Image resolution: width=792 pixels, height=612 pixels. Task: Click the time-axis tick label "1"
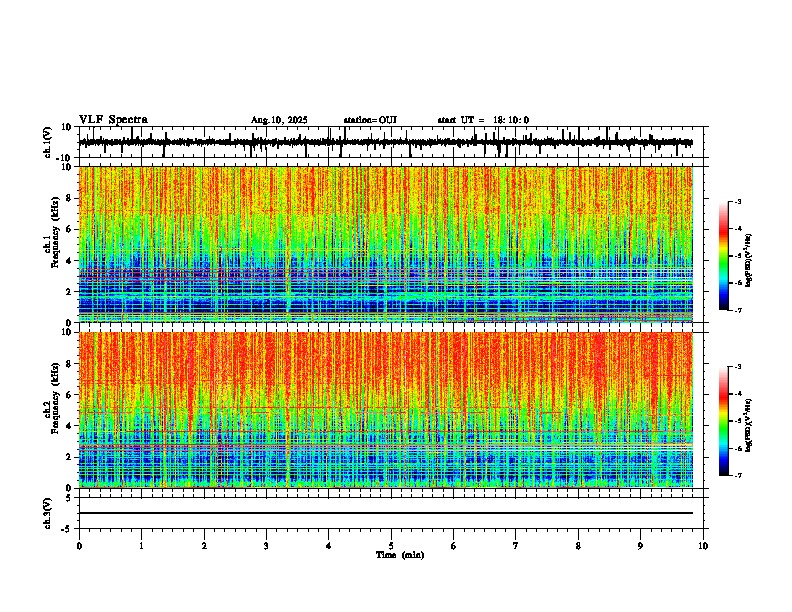[x=141, y=546]
